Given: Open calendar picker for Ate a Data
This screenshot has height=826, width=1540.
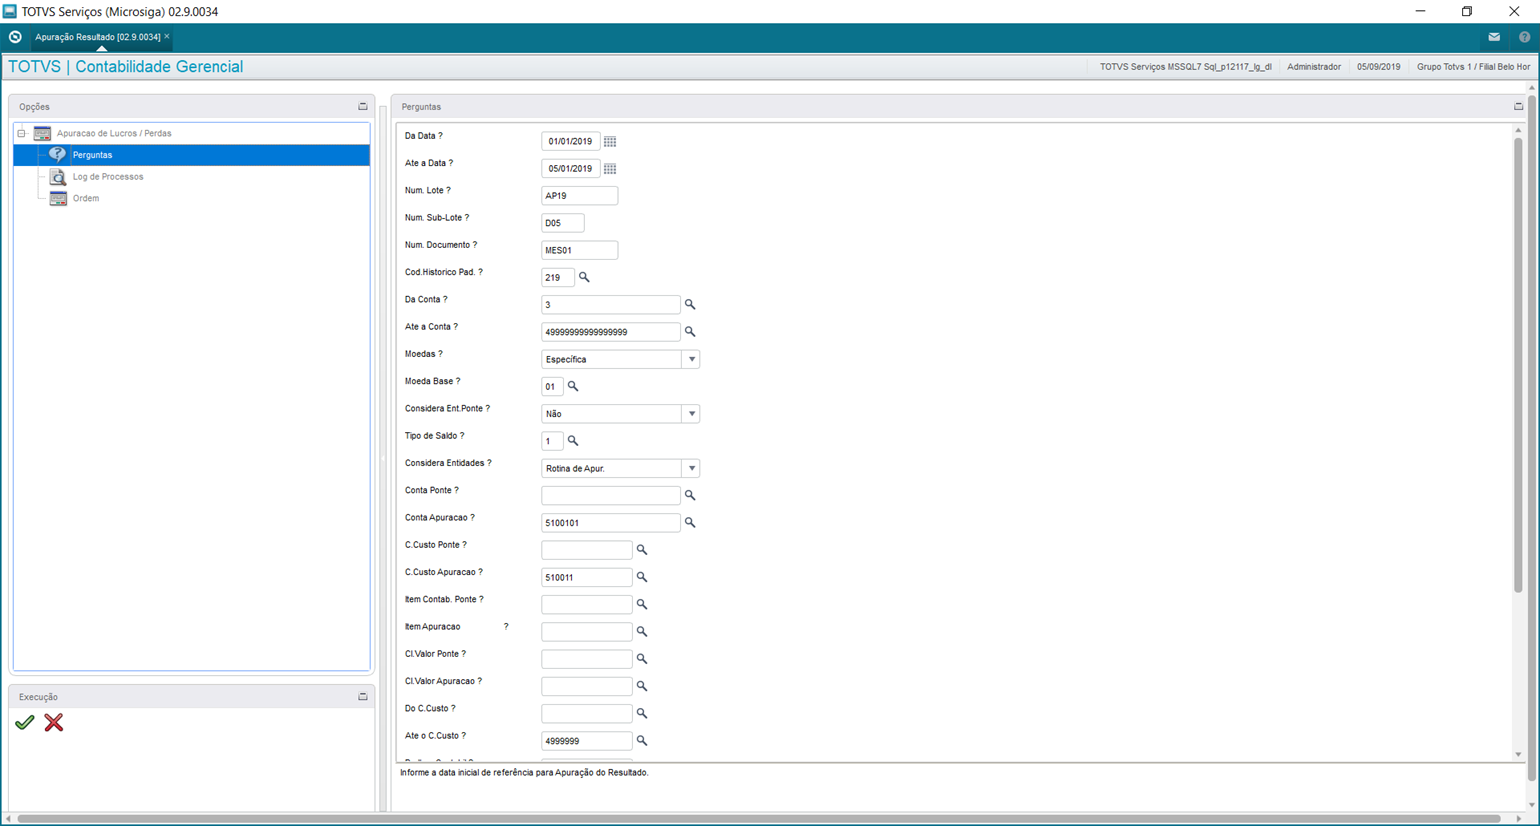Looking at the screenshot, I should (610, 169).
